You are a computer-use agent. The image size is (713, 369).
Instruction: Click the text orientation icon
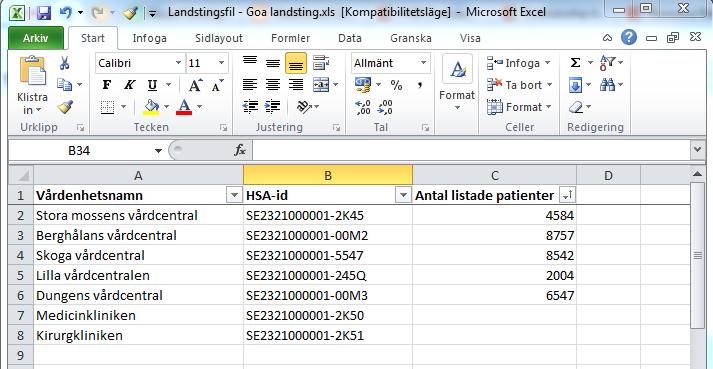(x=303, y=107)
